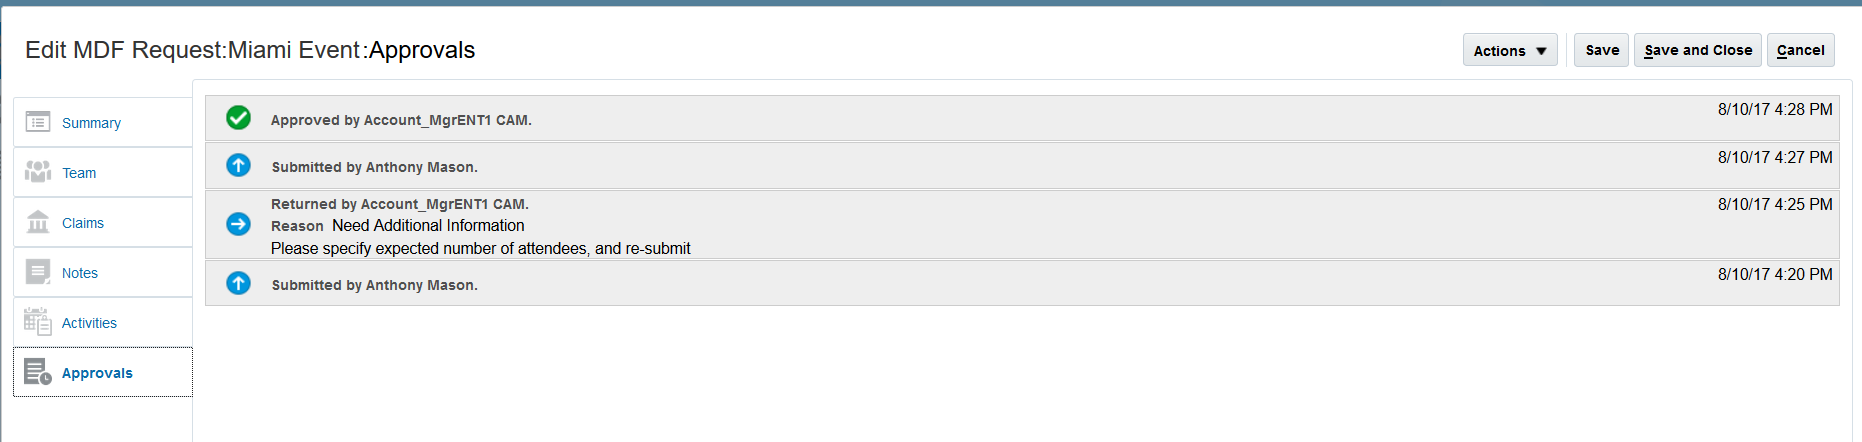Open the Actions dropdown menu
Viewport: 1862px width, 442px height.
(1509, 50)
